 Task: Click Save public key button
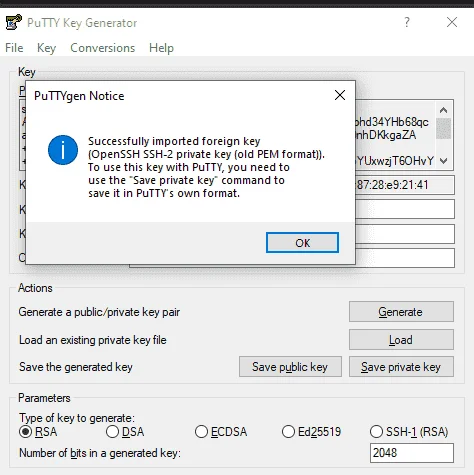(290, 367)
